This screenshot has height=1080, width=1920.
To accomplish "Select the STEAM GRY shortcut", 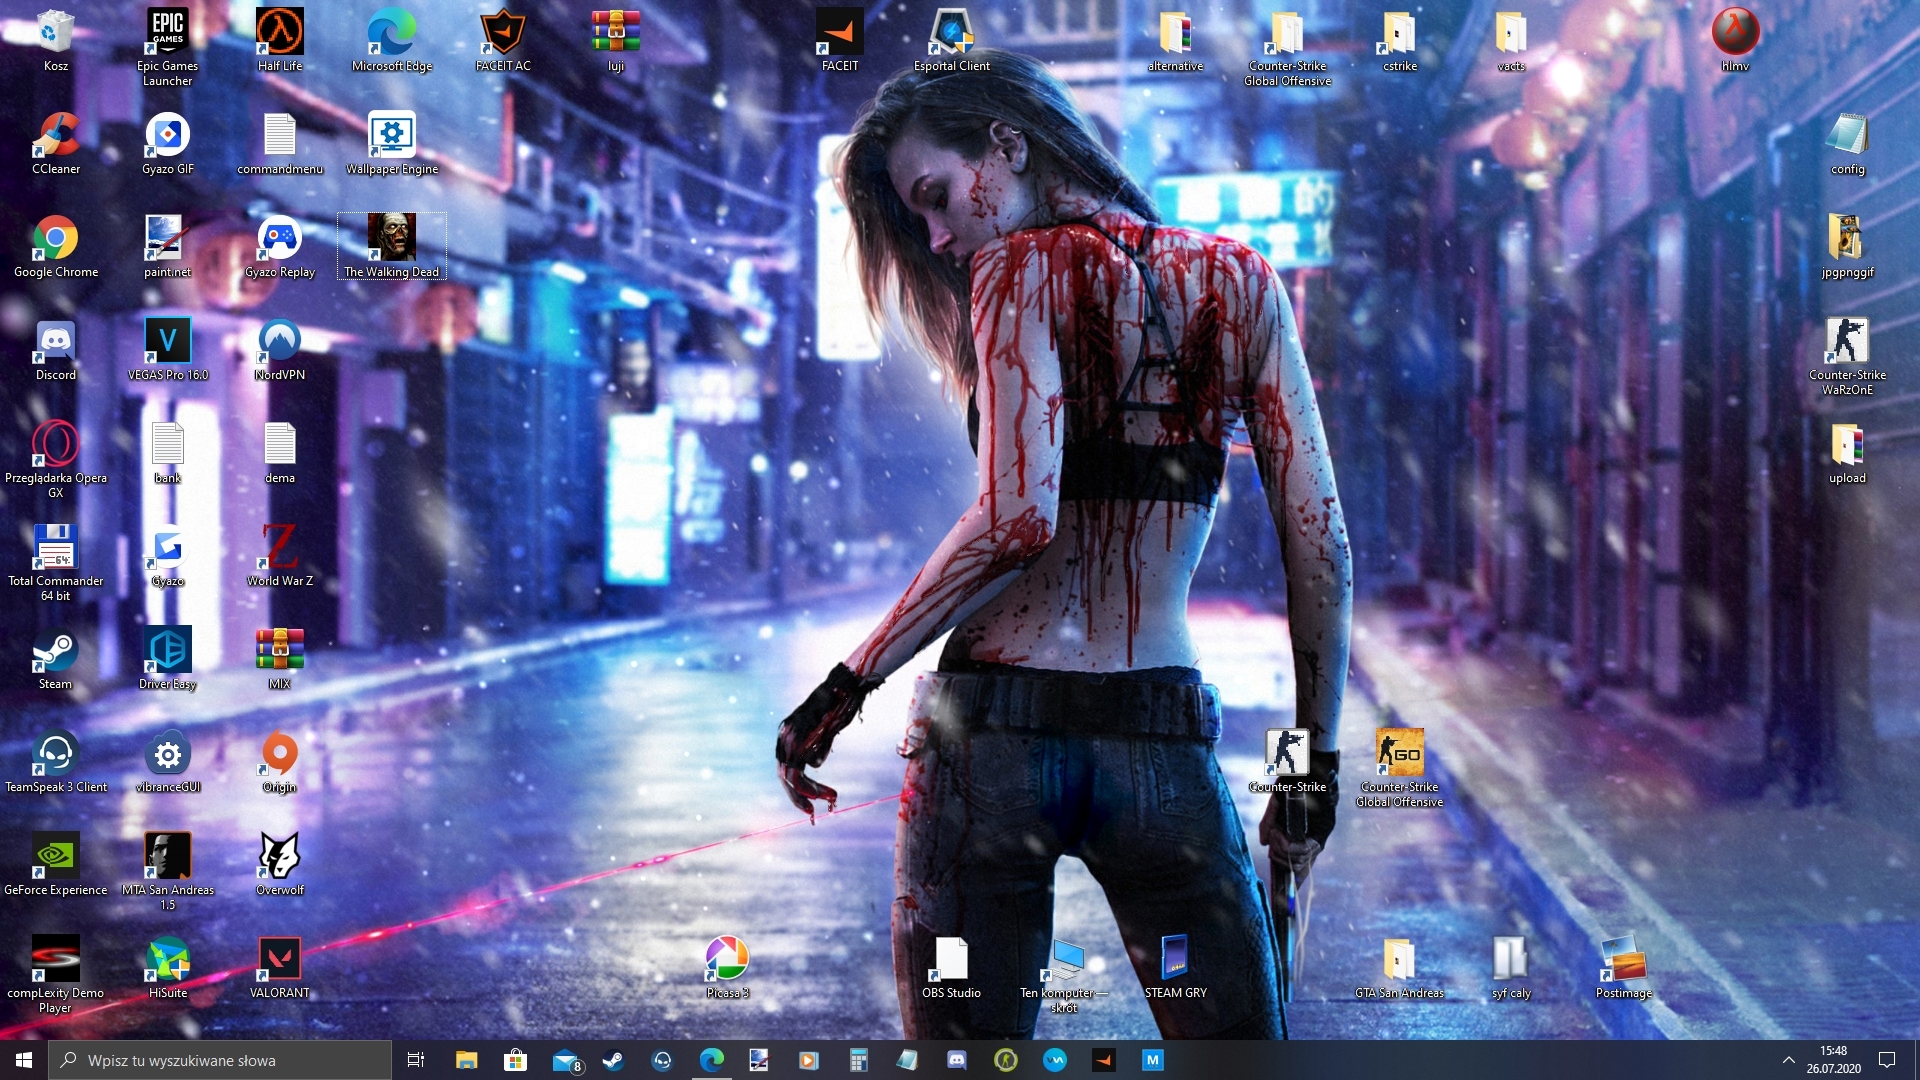I will (x=1176, y=968).
